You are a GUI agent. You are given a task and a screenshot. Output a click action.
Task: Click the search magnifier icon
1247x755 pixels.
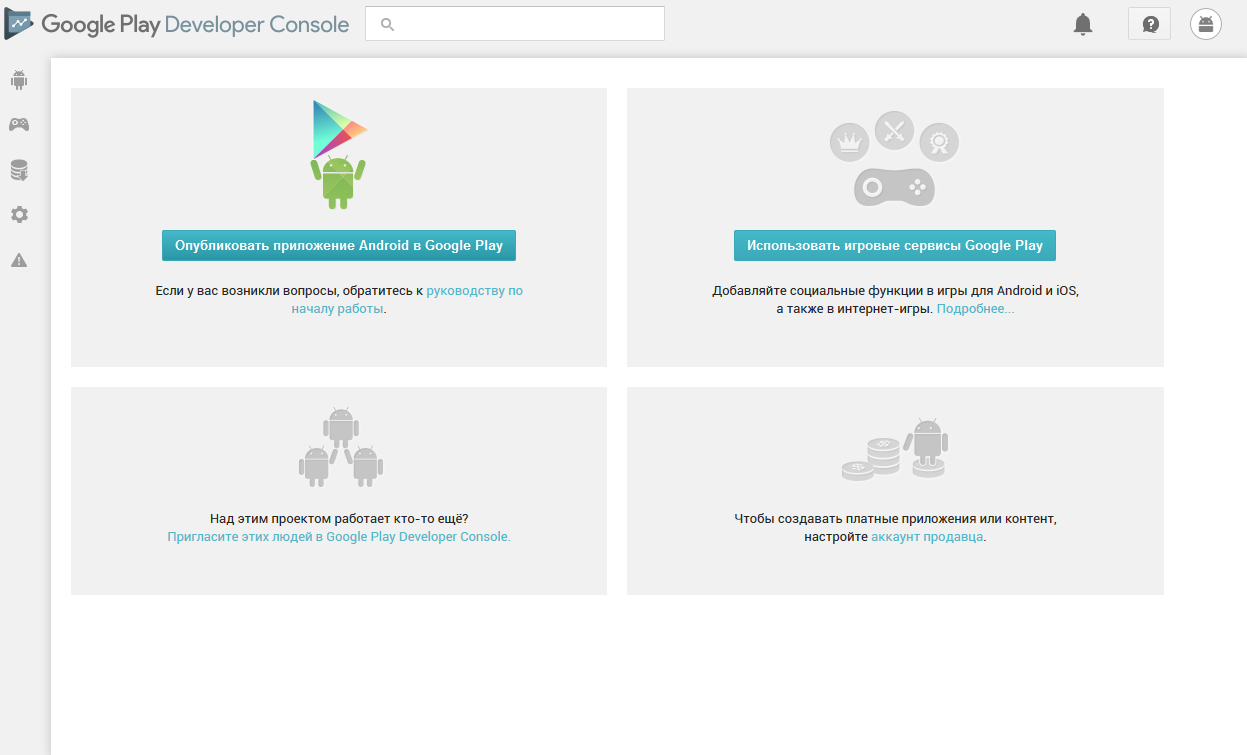coord(388,24)
